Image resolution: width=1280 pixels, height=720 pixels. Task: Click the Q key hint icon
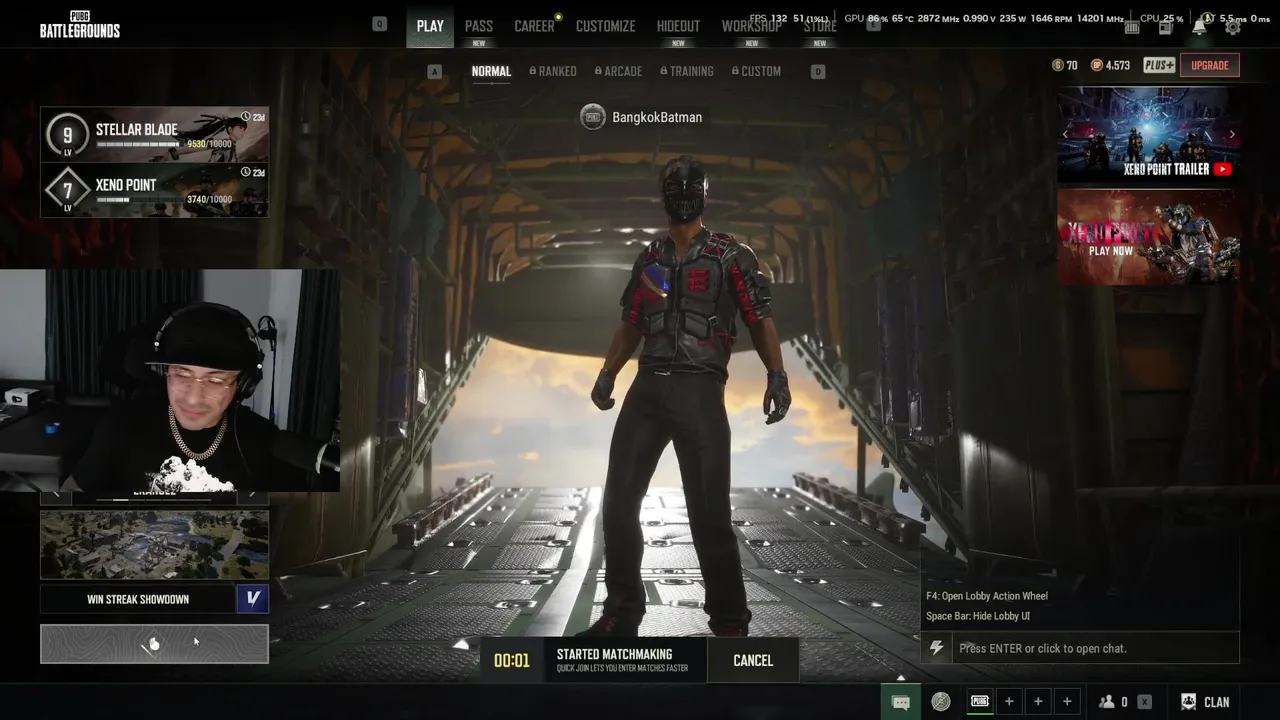pyautogui.click(x=379, y=24)
